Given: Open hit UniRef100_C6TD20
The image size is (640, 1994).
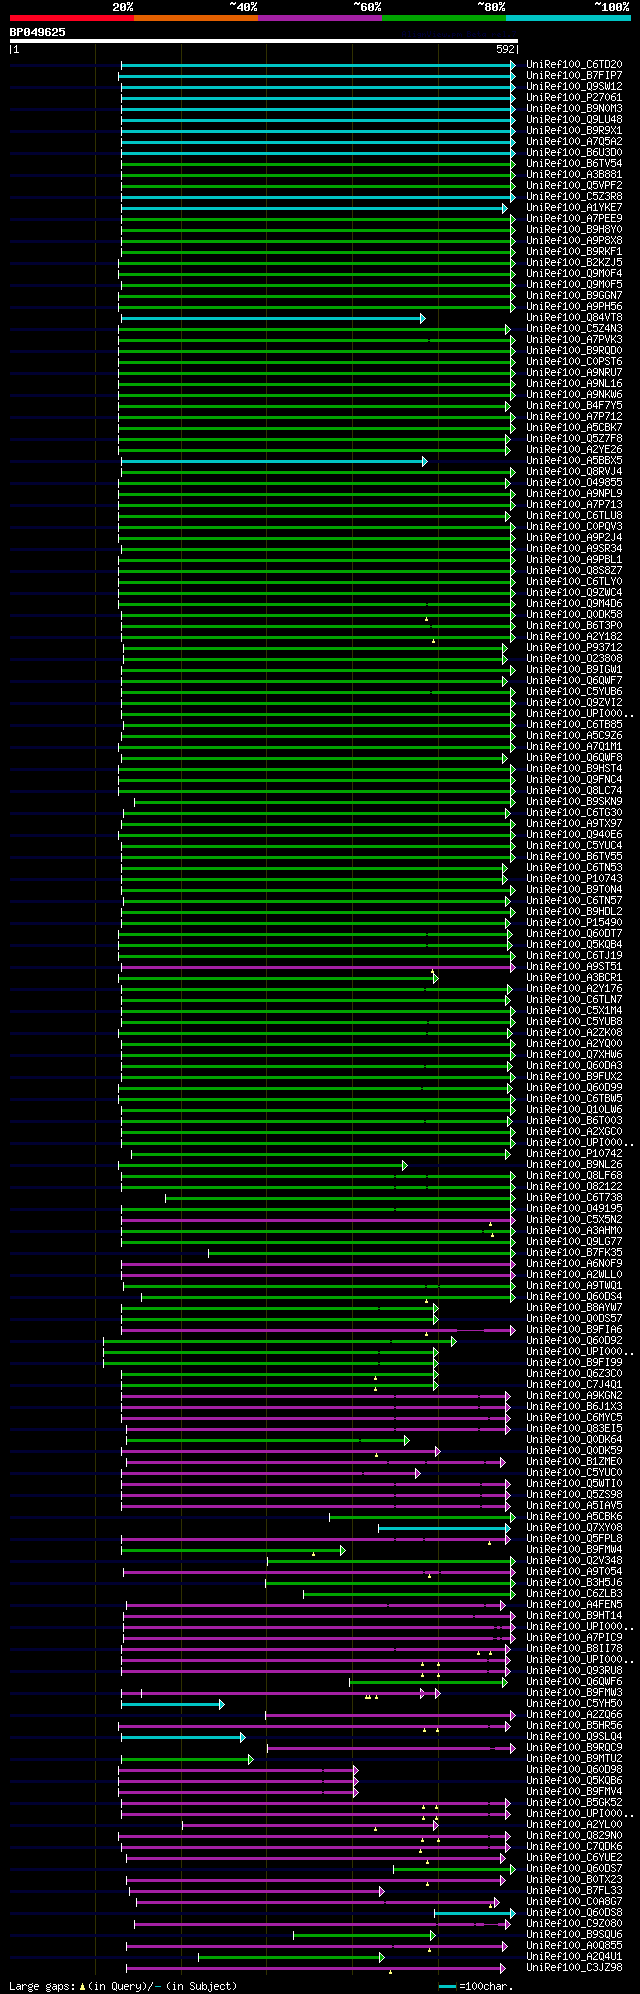Looking at the screenshot, I should pos(574,65).
